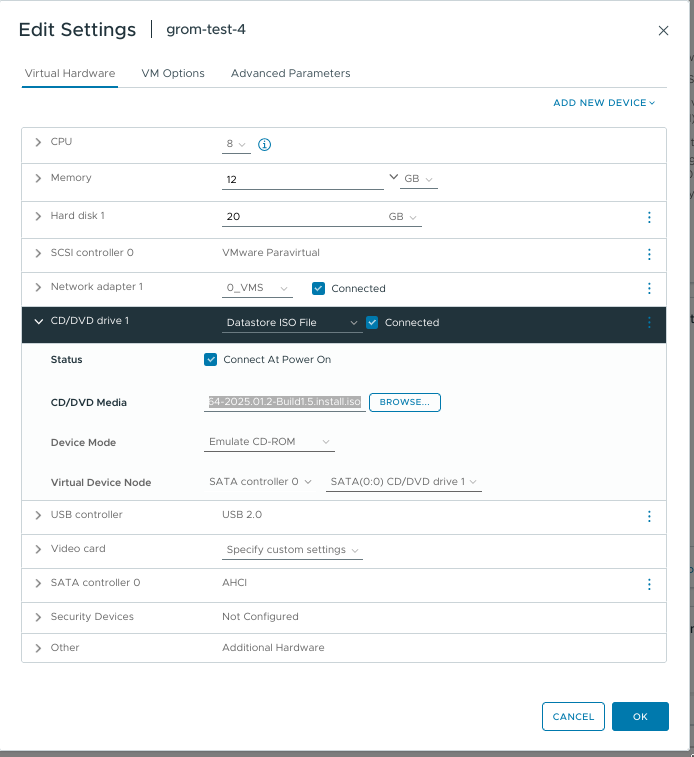Toggle CD/DVD drive 1 Connected checkbox
Viewport: 694px width, 757px height.
point(372,322)
